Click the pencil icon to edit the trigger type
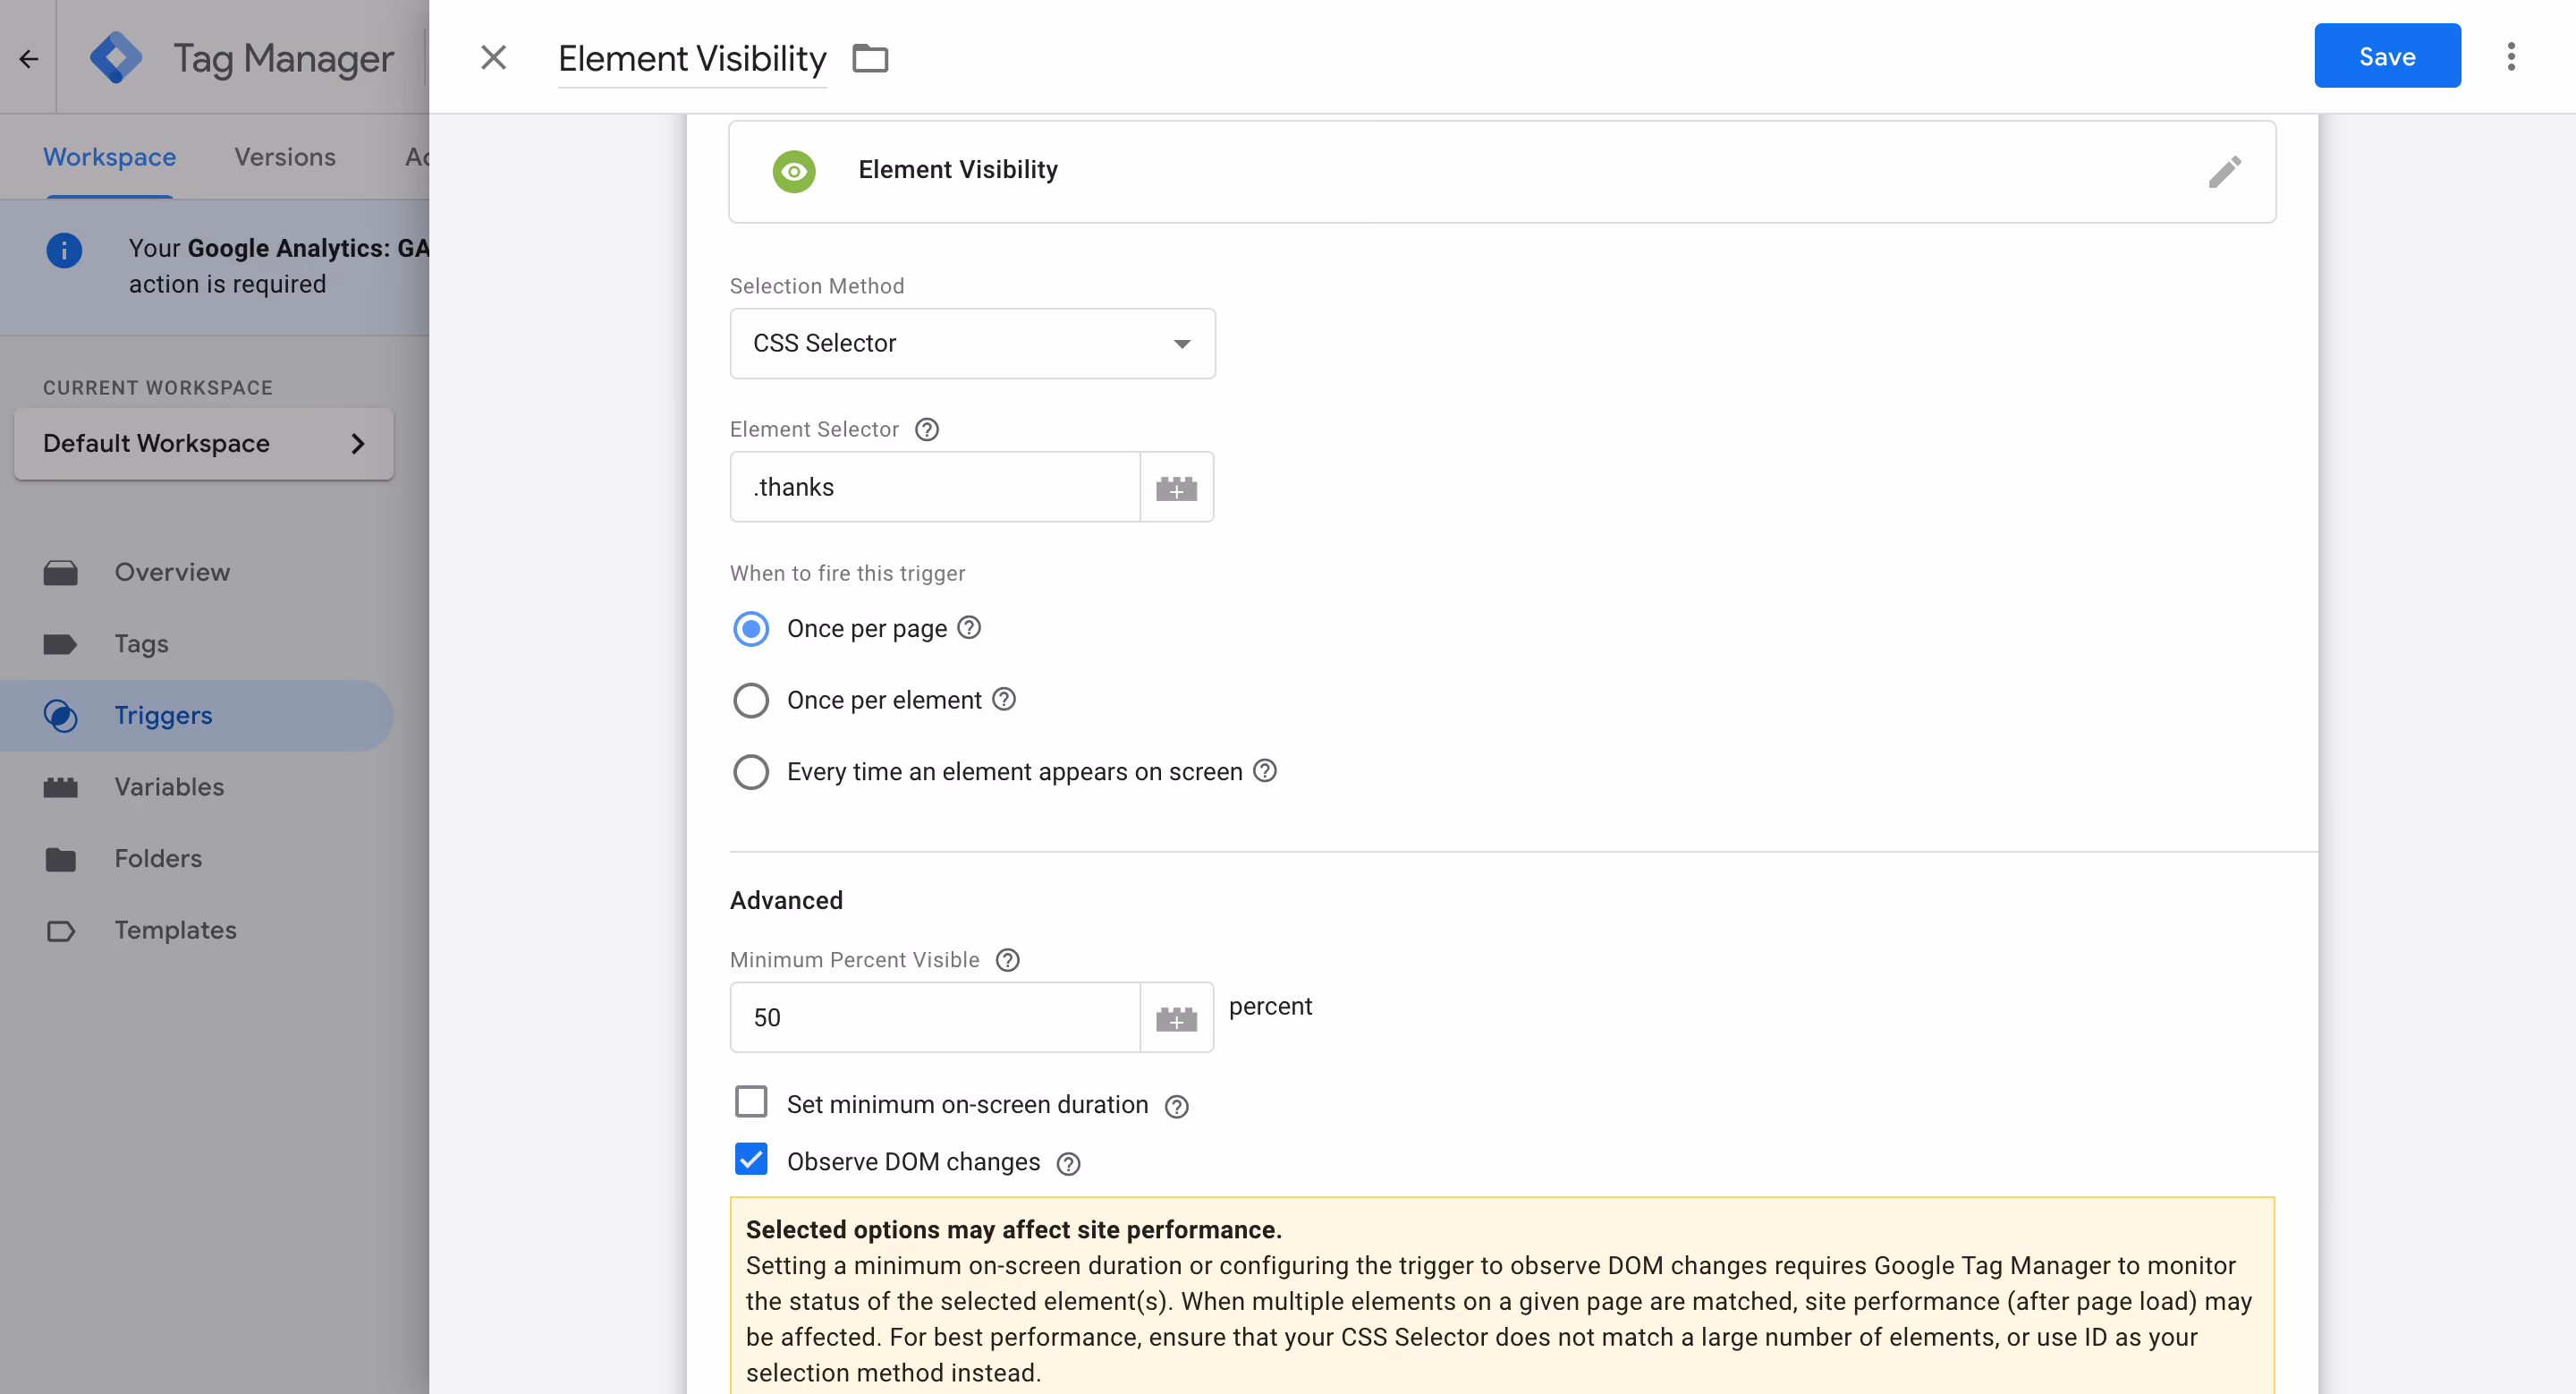Viewport: 2576px width, 1394px height. point(2224,172)
